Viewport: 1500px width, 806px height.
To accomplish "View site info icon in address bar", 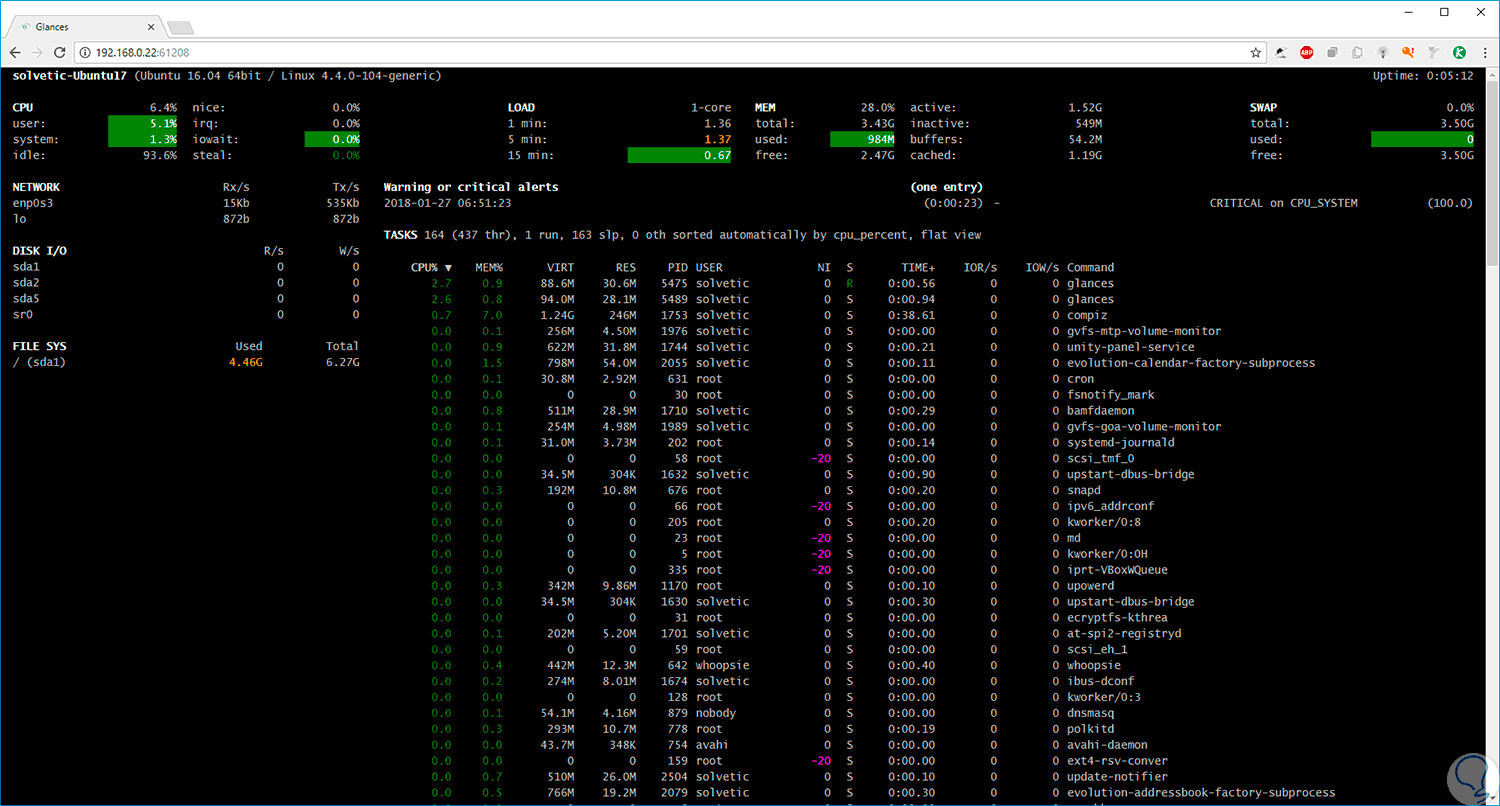I will (x=85, y=52).
